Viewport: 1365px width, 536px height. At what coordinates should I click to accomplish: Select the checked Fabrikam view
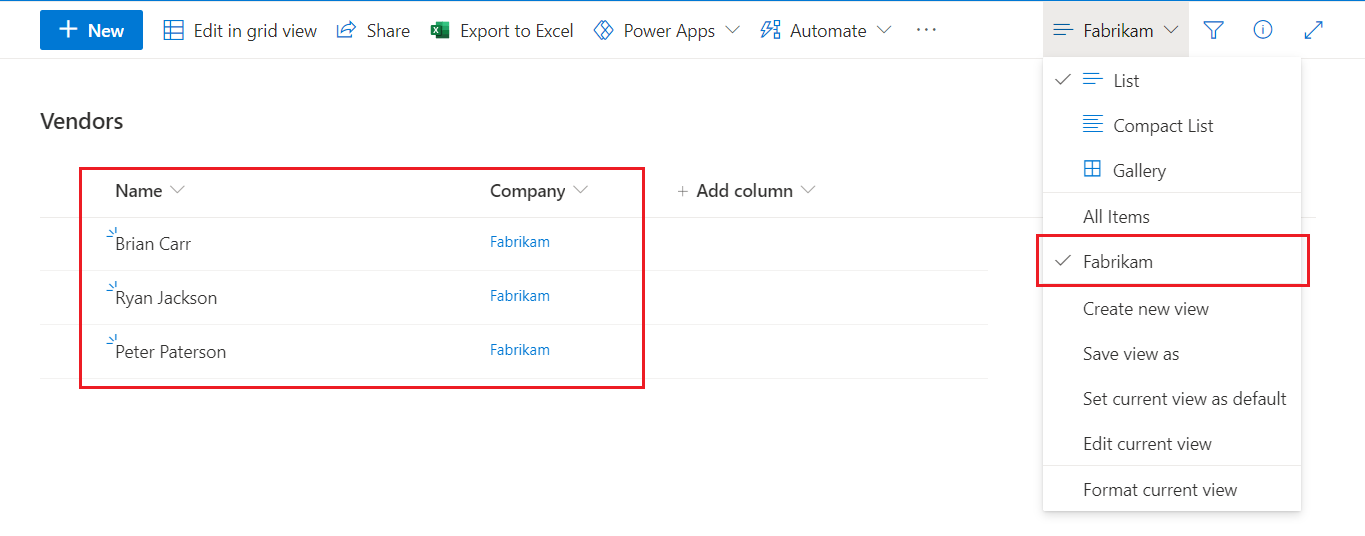1117,261
